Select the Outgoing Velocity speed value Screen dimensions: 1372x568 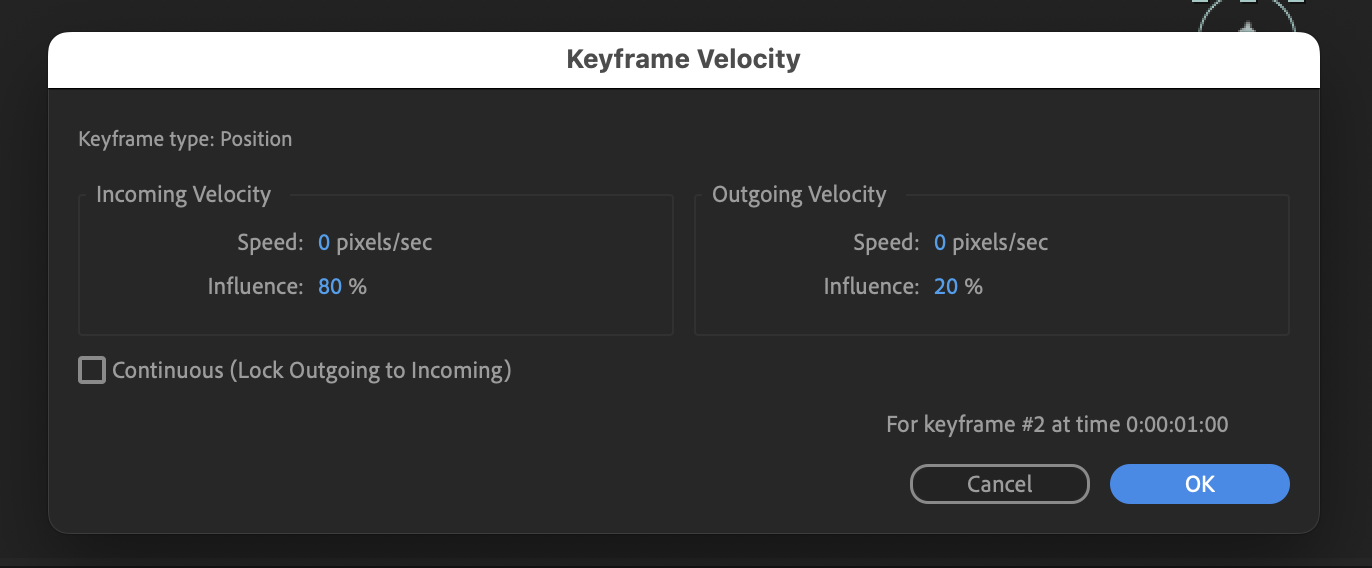point(940,242)
